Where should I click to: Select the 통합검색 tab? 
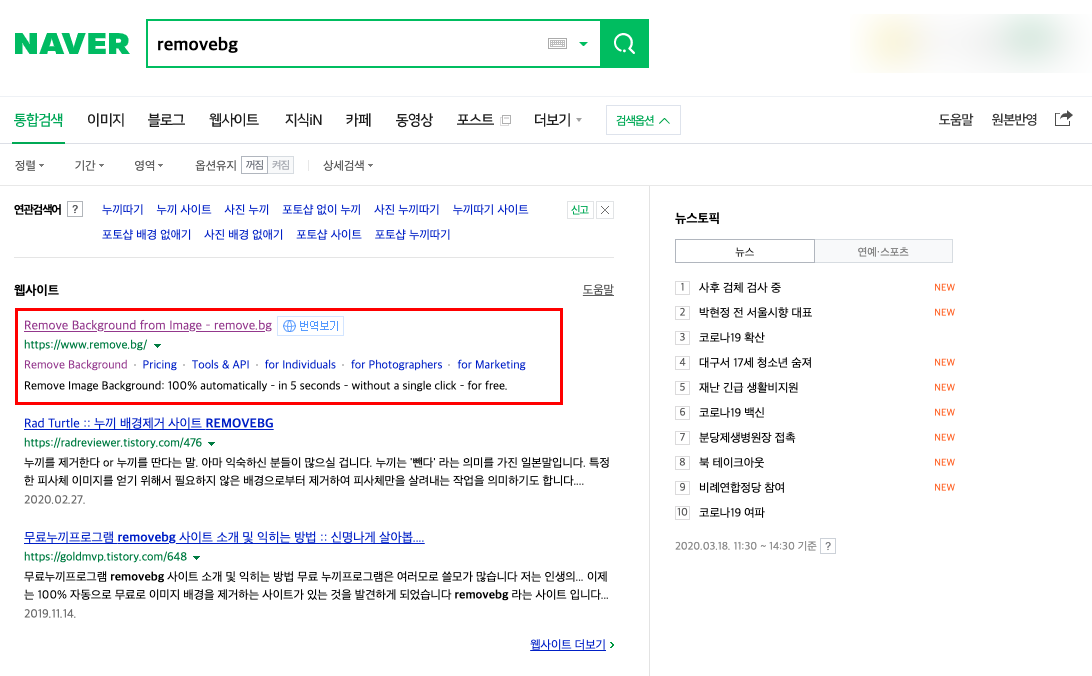click(38, 120)
